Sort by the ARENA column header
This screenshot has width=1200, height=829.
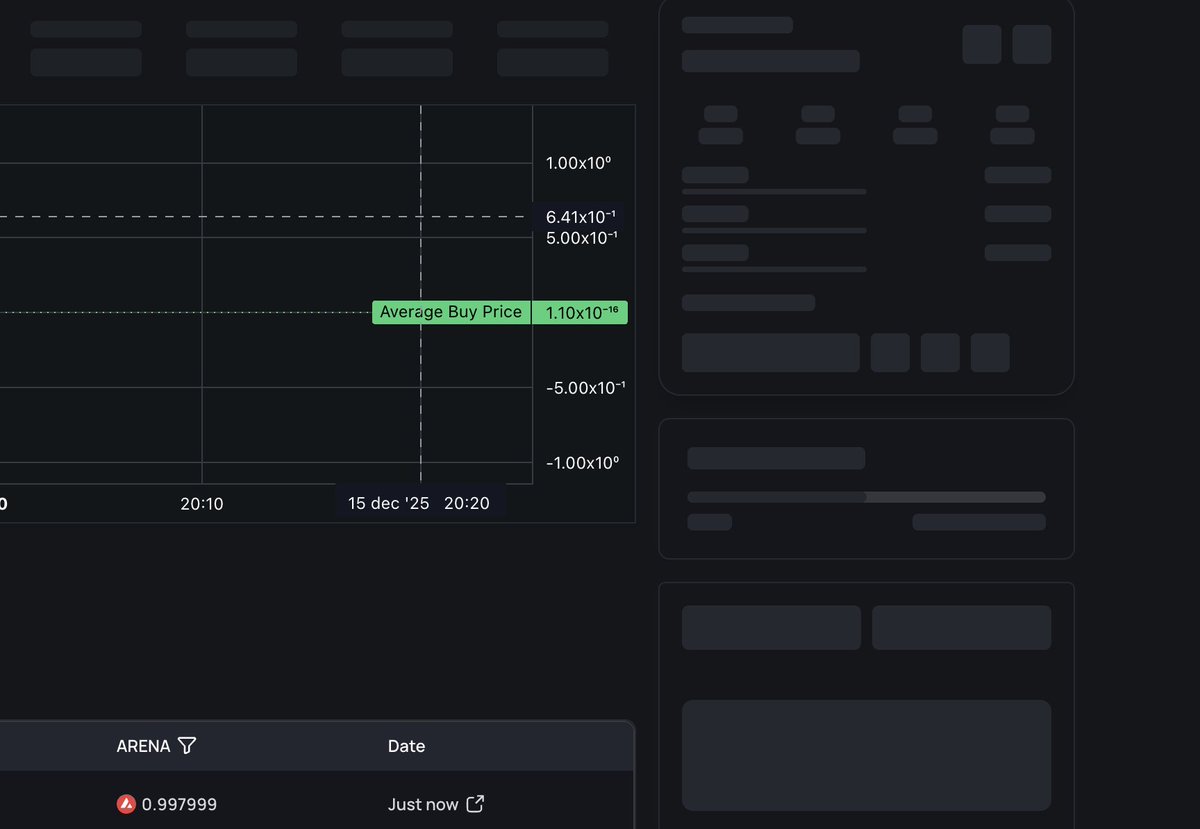click(143, 746)
